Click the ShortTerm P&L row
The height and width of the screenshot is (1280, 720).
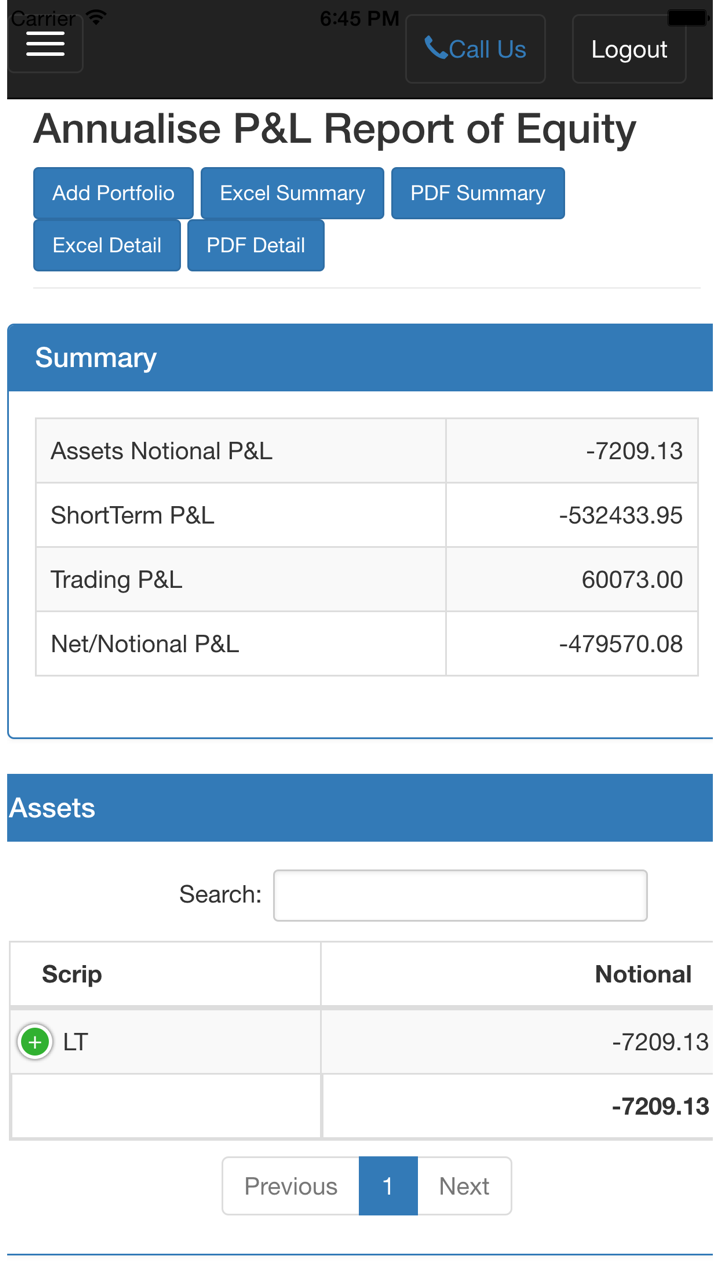pos(366,516)
